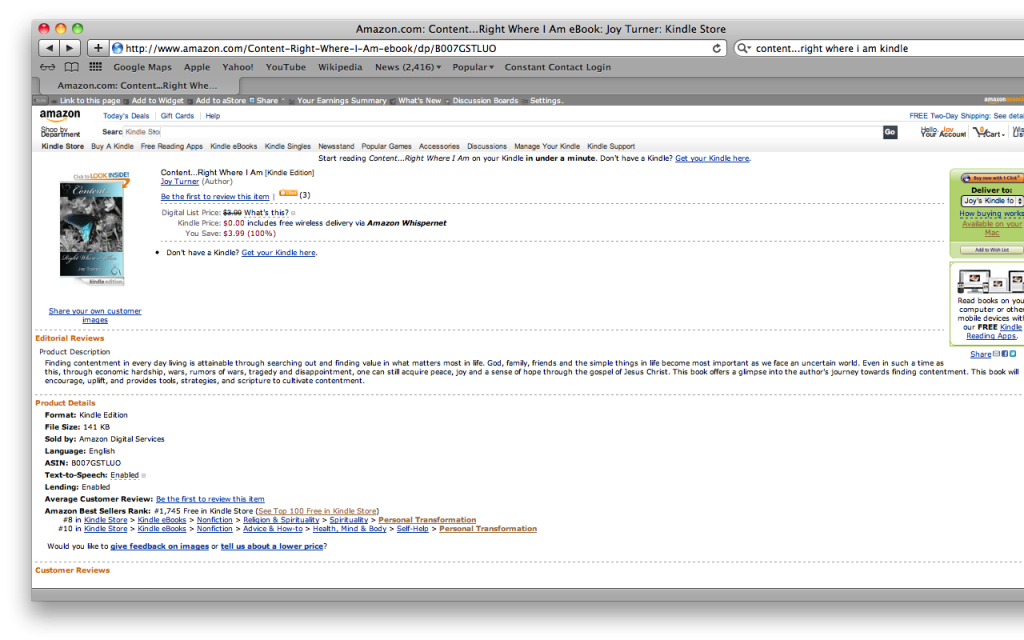Click the book cover Look Inside thumbnail
This screenshot has width=1024, height=640.
point(92,230)
